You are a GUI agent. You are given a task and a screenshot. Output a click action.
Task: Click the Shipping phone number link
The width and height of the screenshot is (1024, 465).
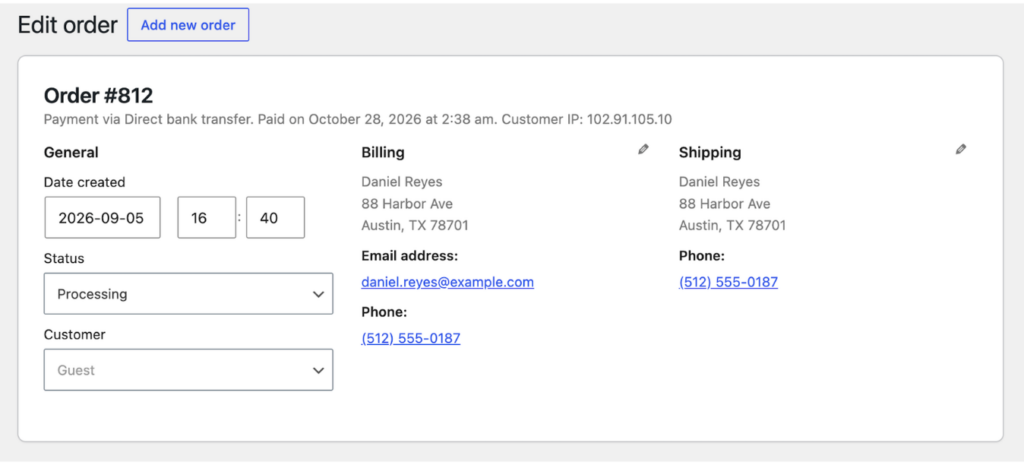click(728, 282)
